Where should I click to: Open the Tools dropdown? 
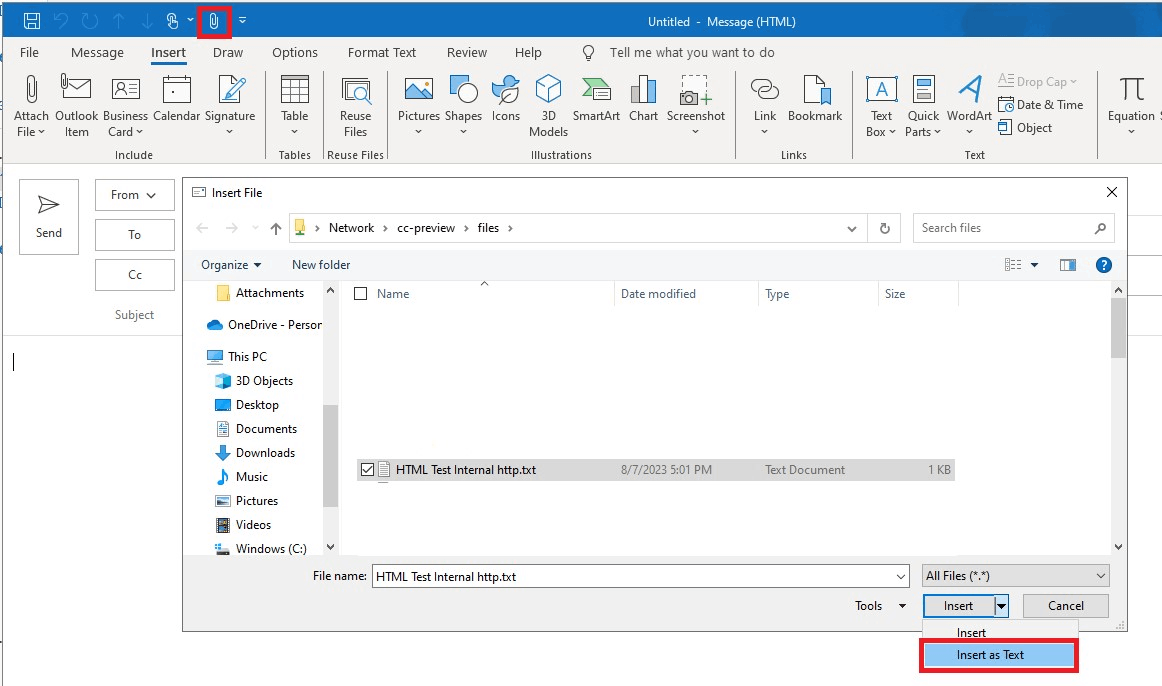[x=880, y=606]
